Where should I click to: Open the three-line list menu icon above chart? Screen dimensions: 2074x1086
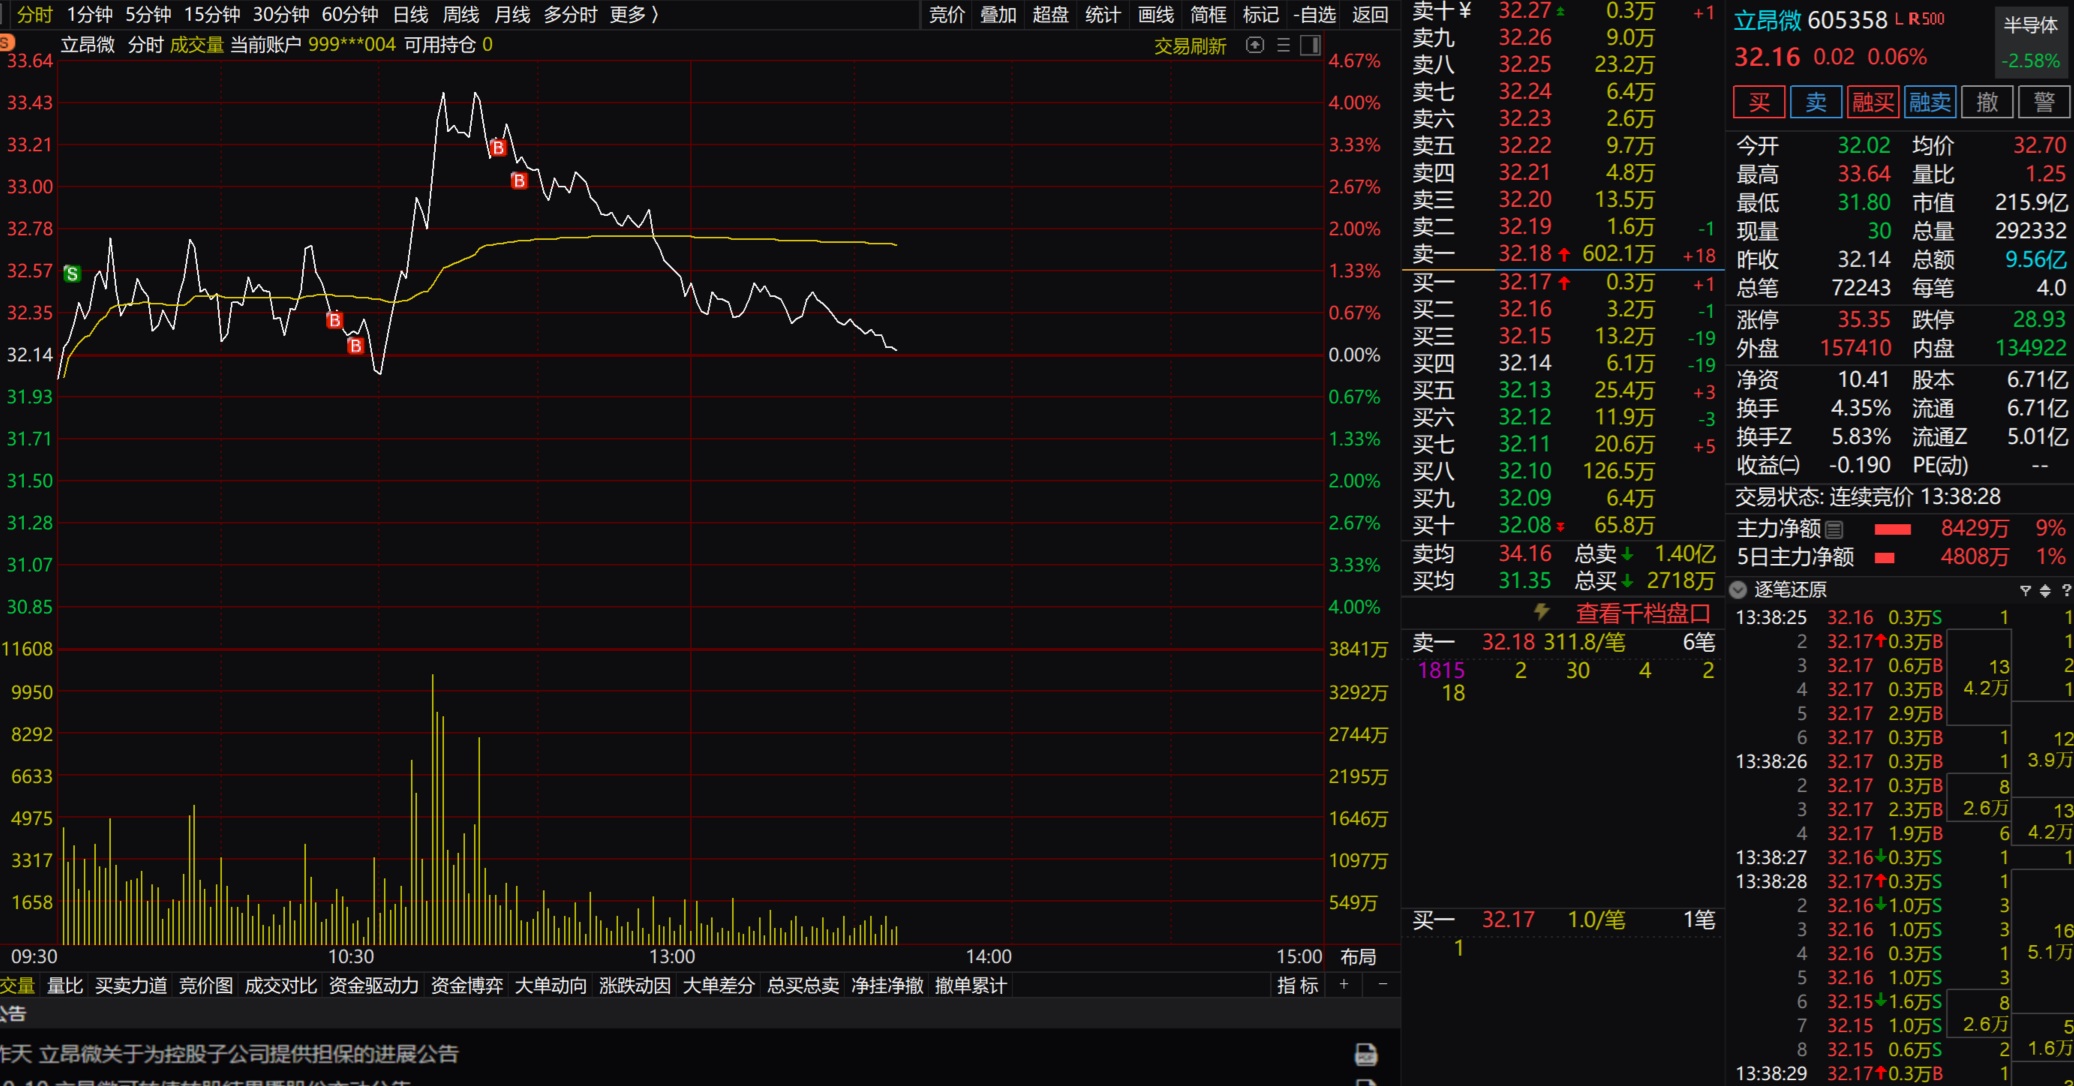[x=1283, y=45]
